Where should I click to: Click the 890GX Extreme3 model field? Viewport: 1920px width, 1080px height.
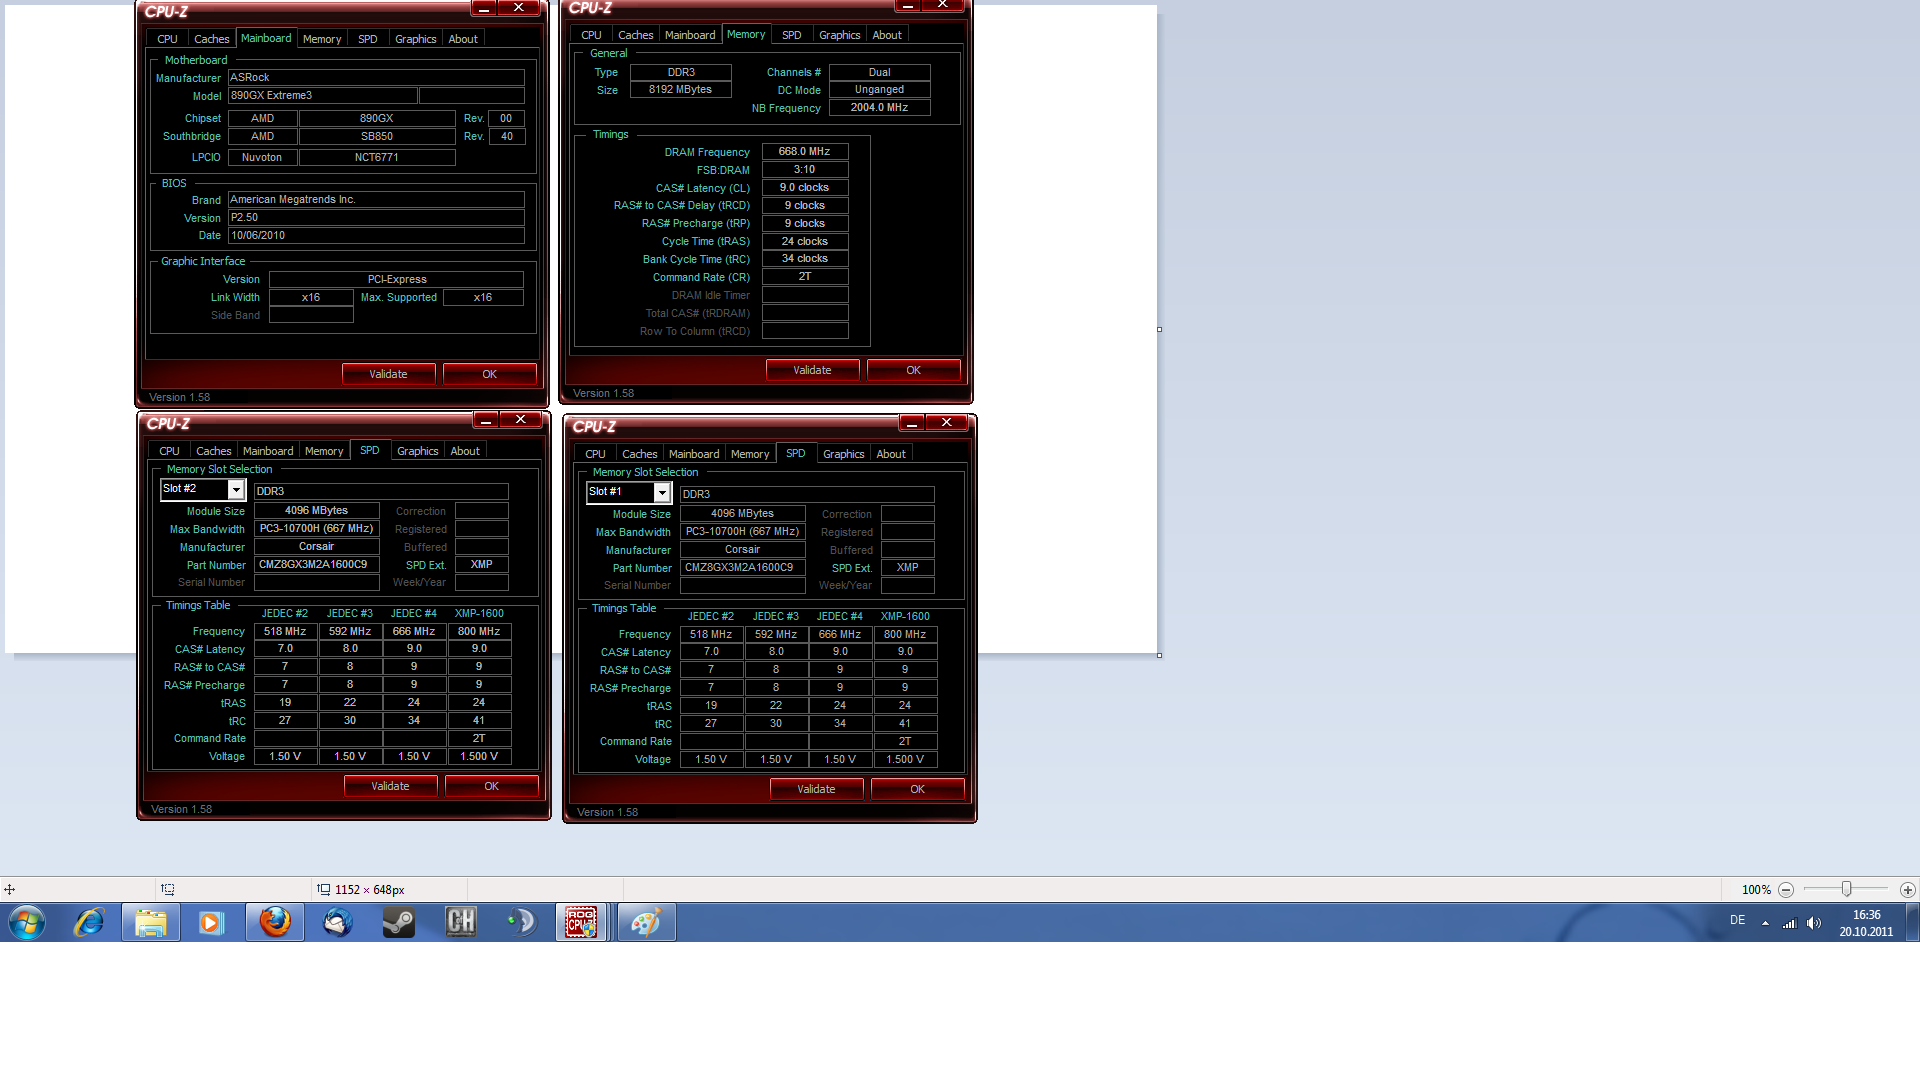323,95
